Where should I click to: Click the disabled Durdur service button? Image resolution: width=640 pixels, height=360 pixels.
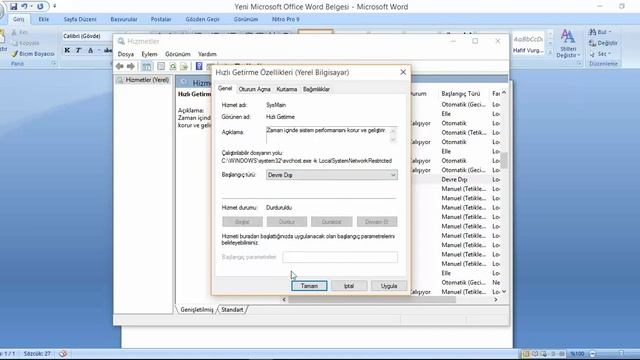tap(287, 222)
